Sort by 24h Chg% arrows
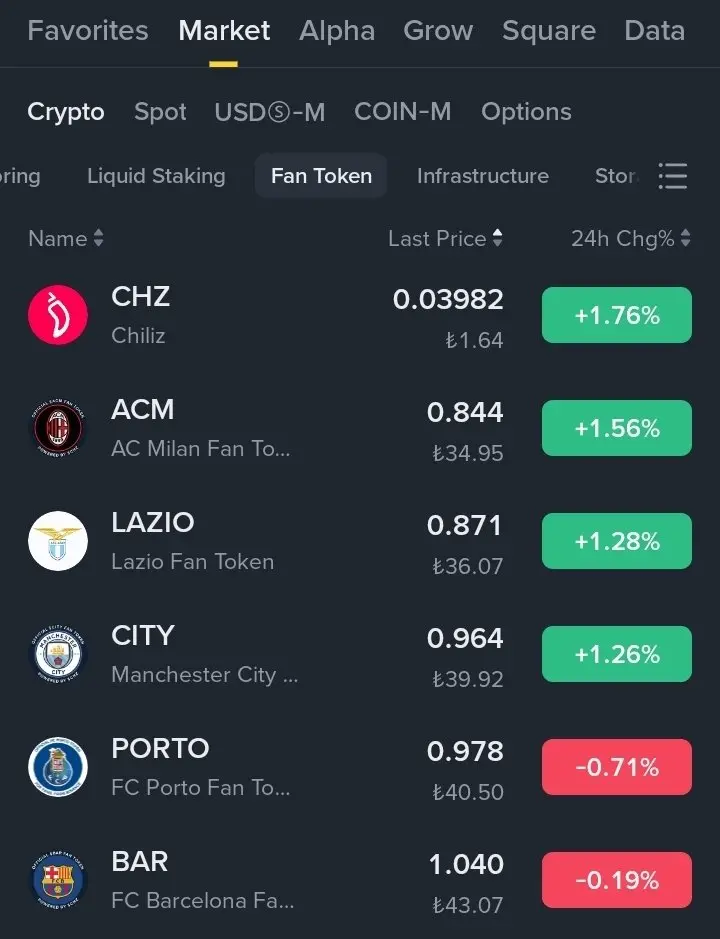Viewport: 720px width, 939px height. 686,238
